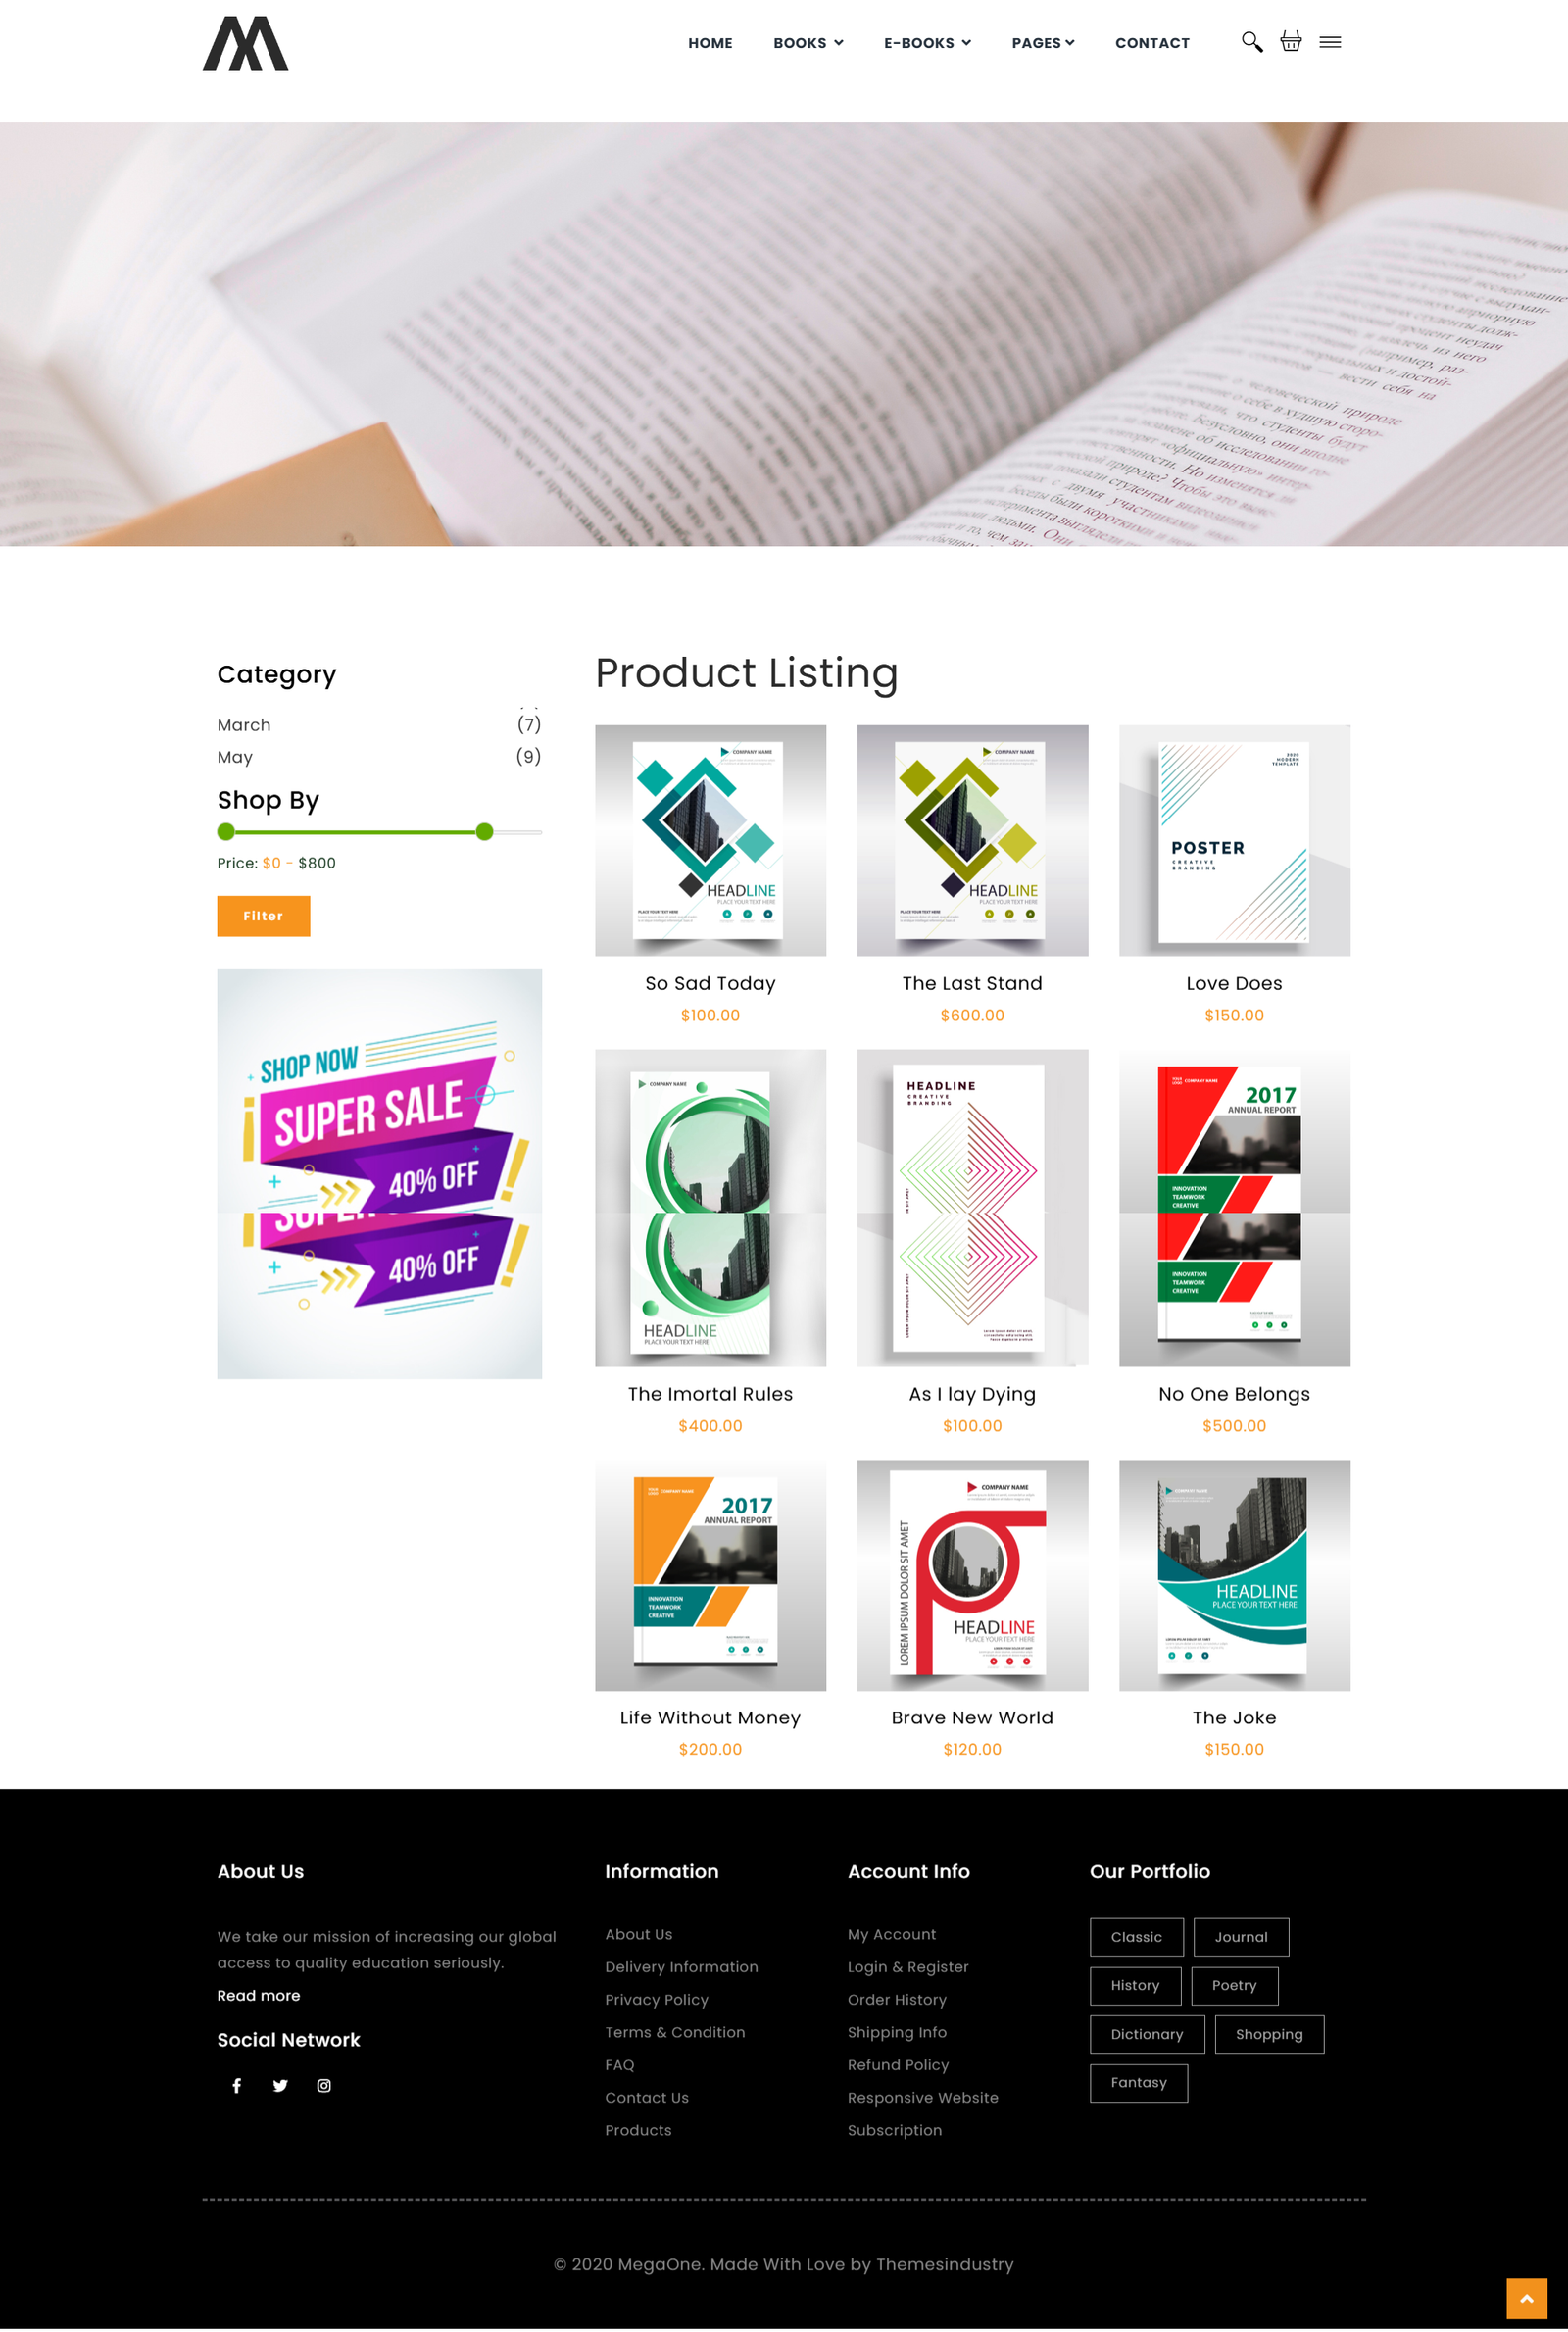
Task: Choose the Poetry portfolio tag
Action: click(x=1234, y=1985)
